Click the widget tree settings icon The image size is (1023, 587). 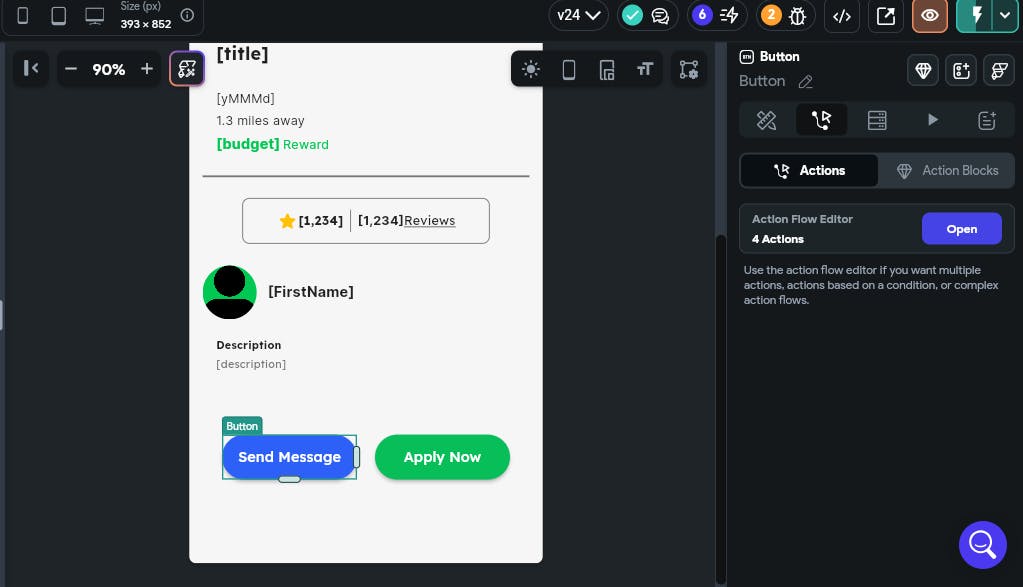[x=688, y=69]
